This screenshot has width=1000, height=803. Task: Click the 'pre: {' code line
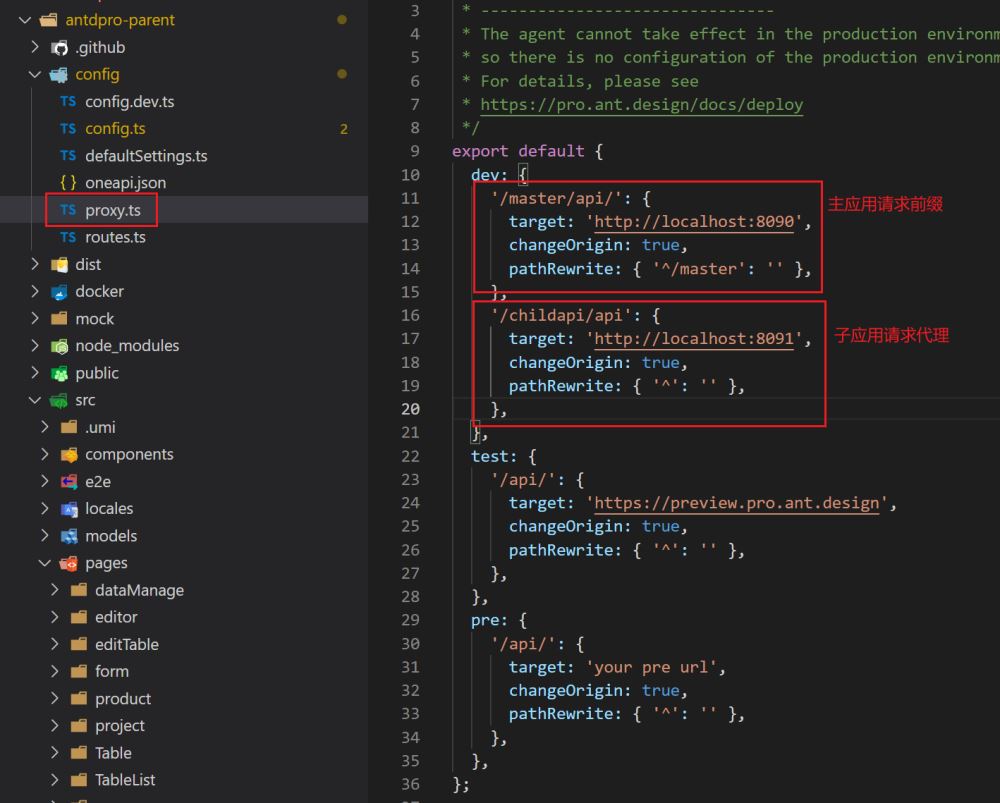point(499,620)
